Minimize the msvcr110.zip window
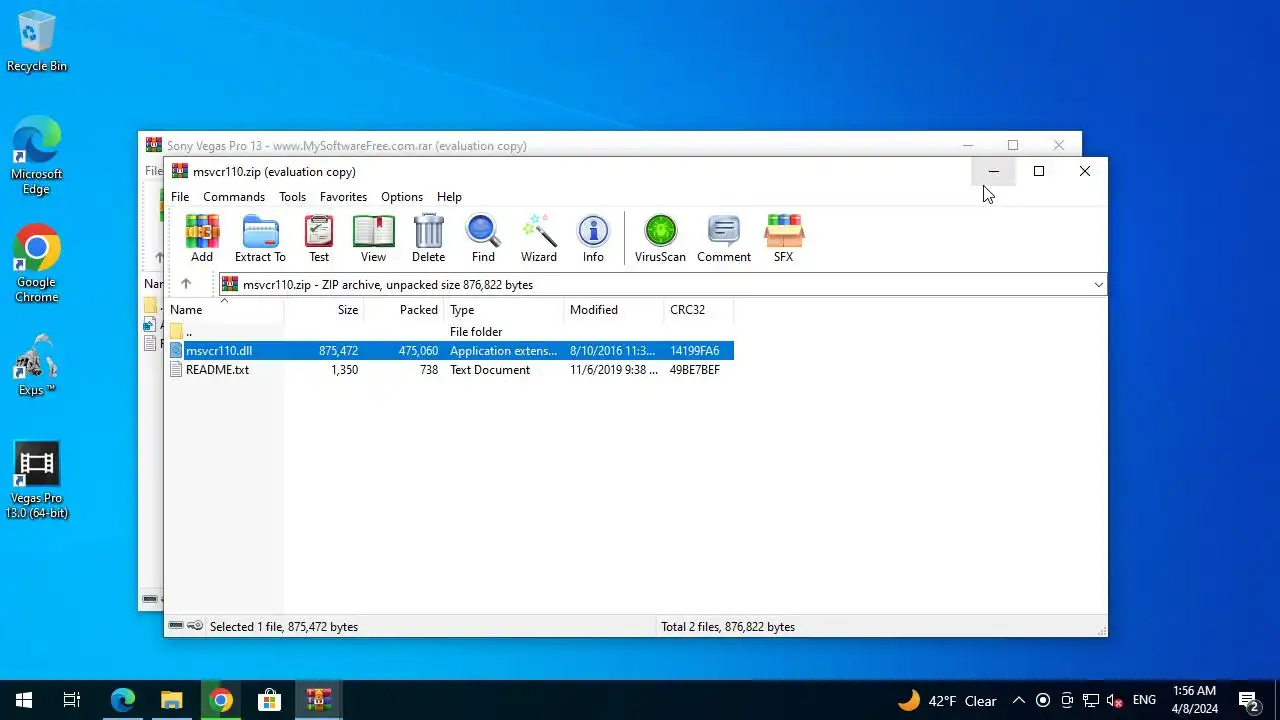Screen dimensions: 1280x720 pyautogui.click(x=993, y=171)
